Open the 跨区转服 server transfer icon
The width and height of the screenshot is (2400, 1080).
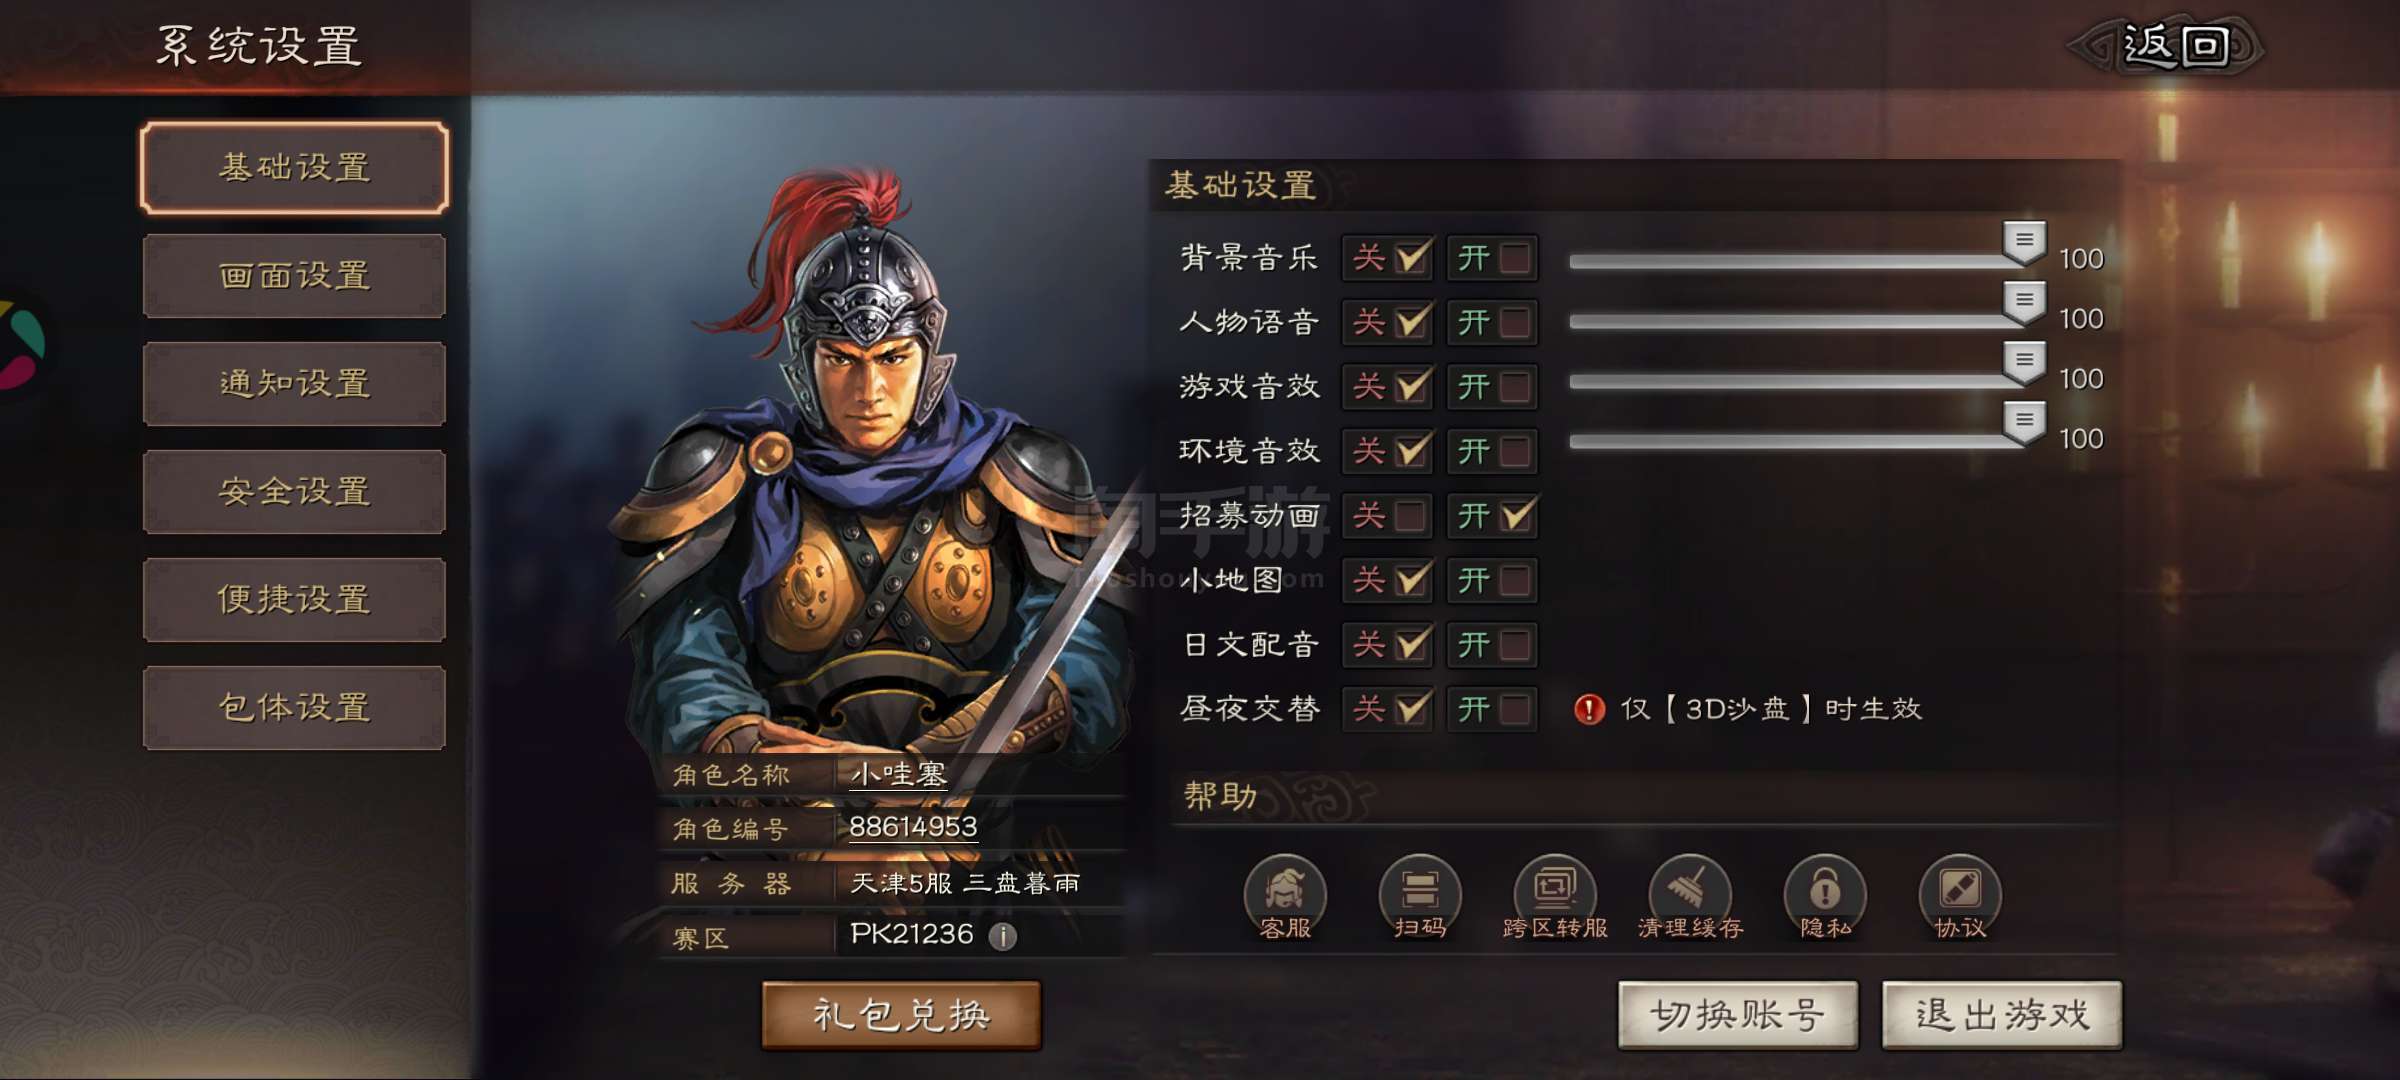click(1555, 896)
